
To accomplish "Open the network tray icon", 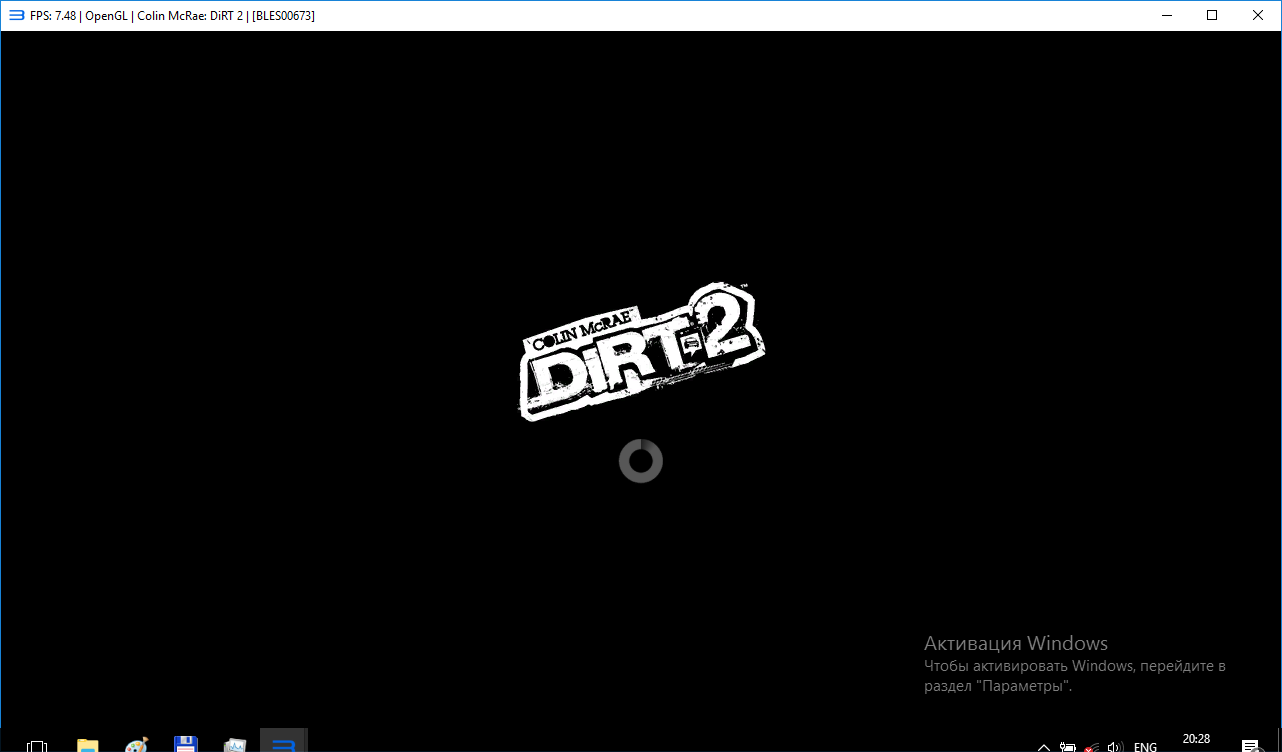I will point(1092,746).
